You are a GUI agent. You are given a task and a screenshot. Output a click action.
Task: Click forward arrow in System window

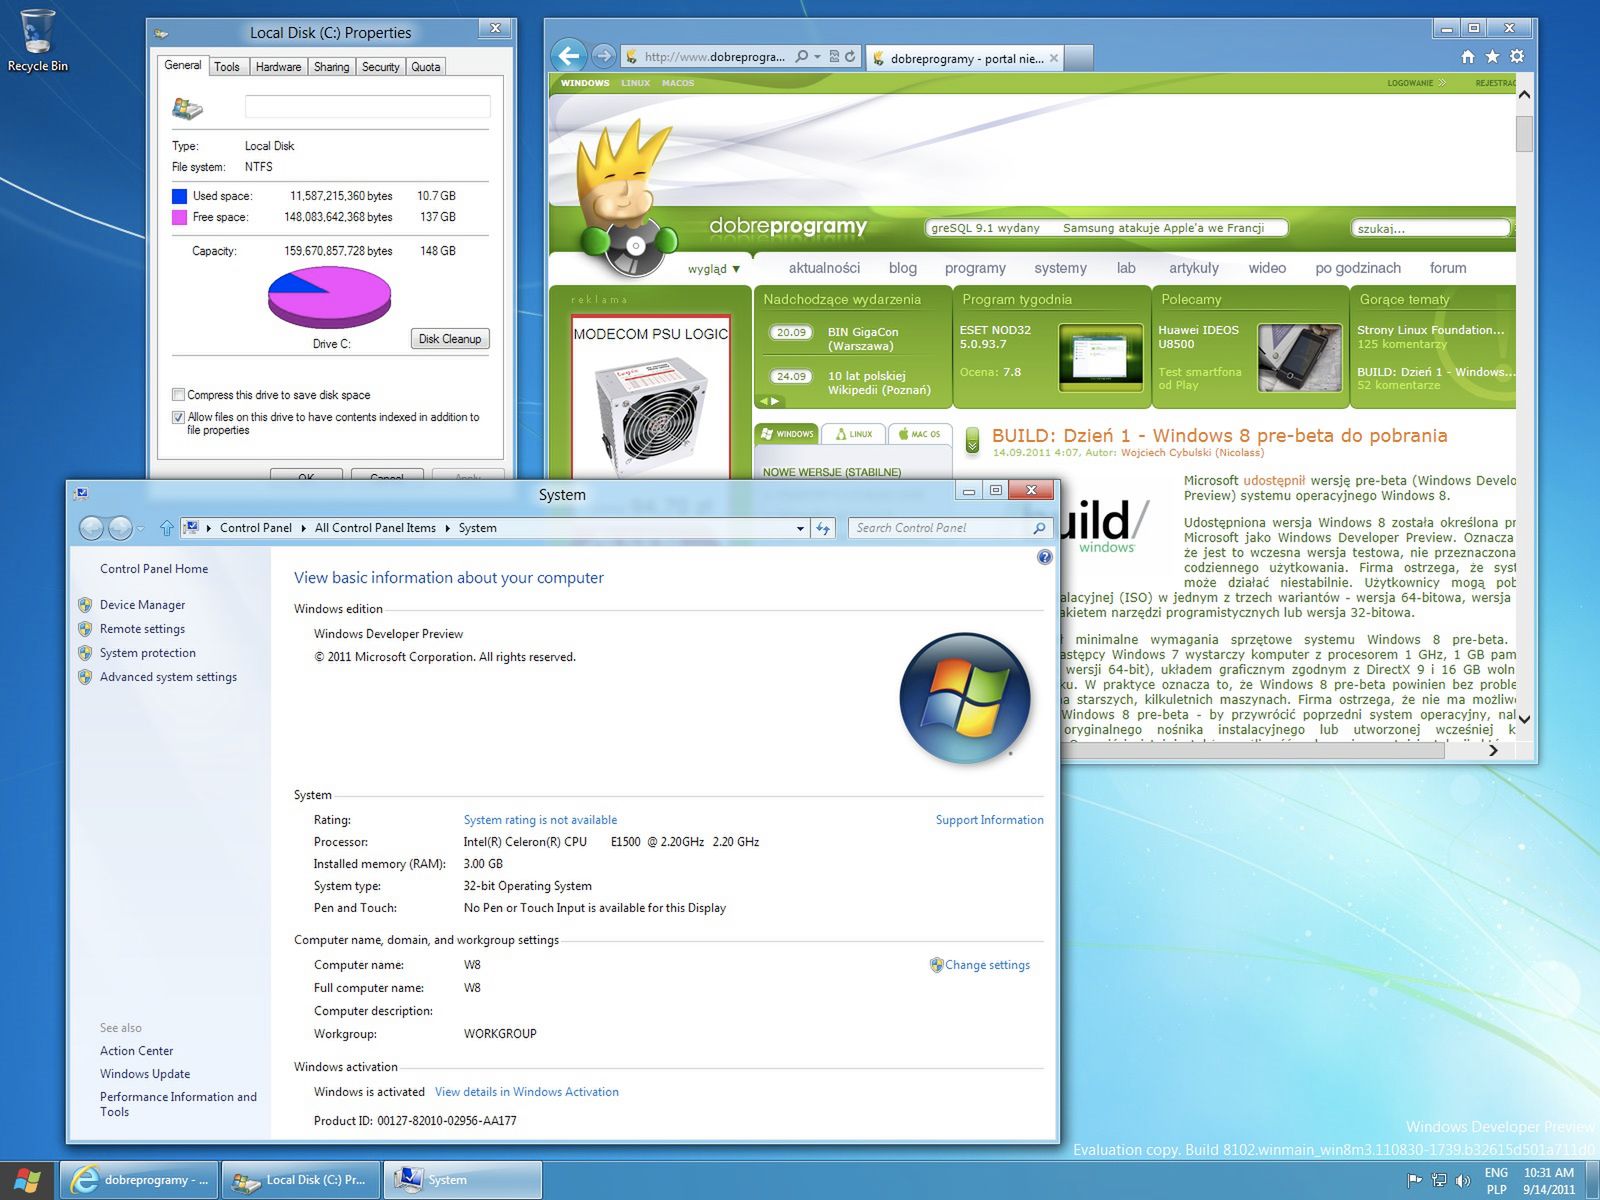pos(120,528)
